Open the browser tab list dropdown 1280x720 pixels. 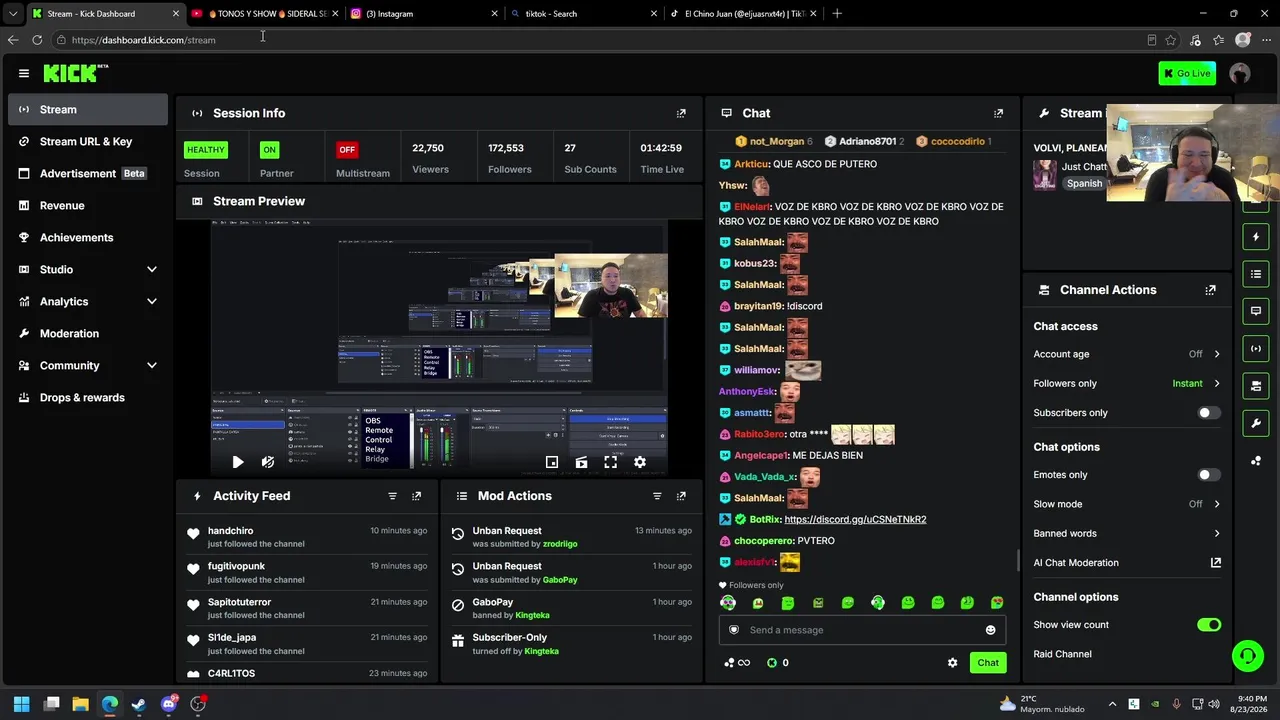click(13, 14)
